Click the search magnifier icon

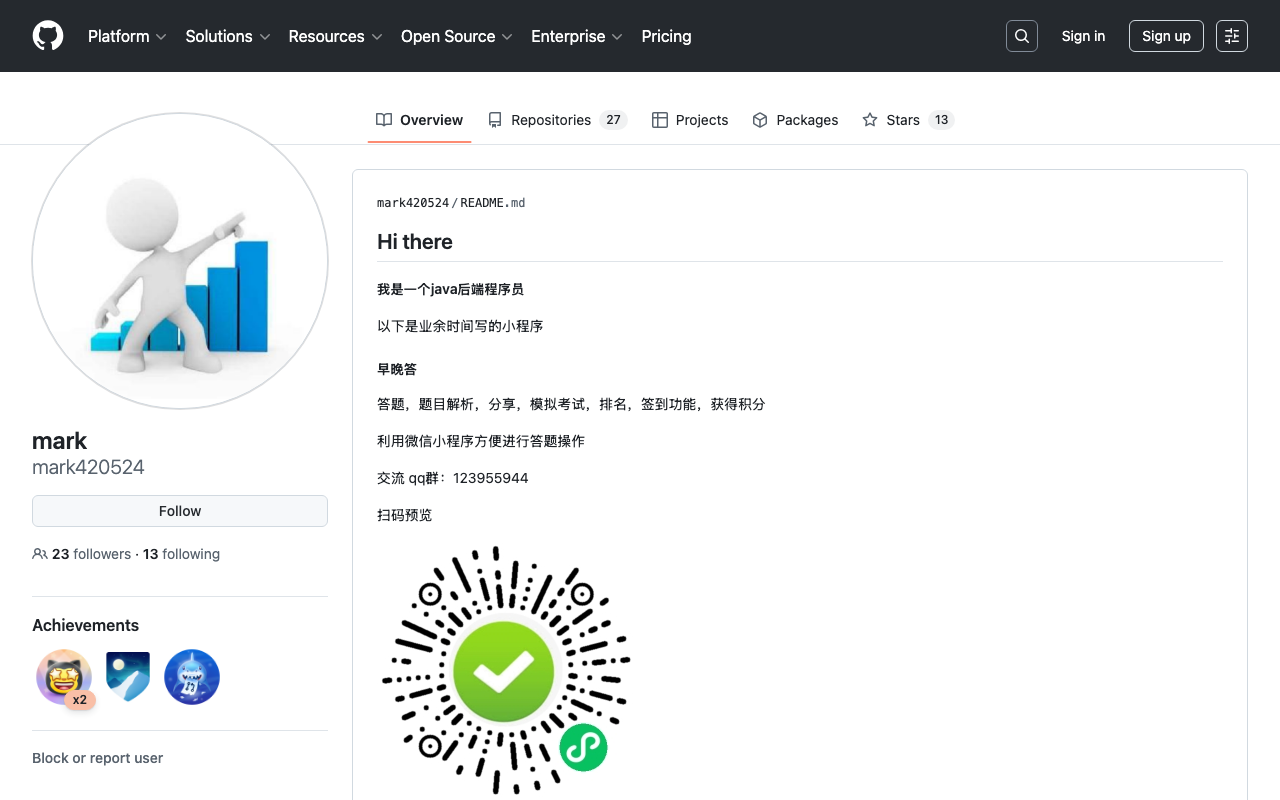click(x=1022, y=36)
